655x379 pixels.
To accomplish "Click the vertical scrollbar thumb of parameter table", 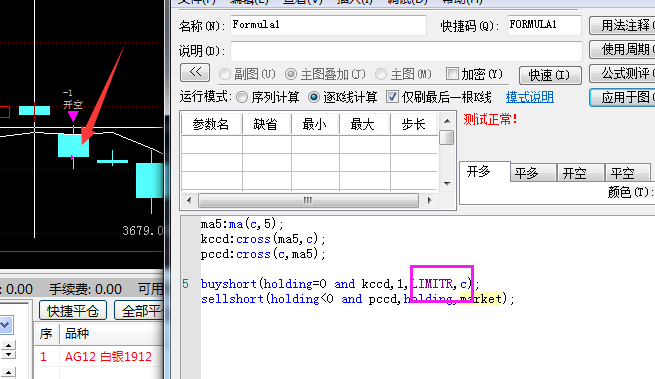I will coord(447,137).
